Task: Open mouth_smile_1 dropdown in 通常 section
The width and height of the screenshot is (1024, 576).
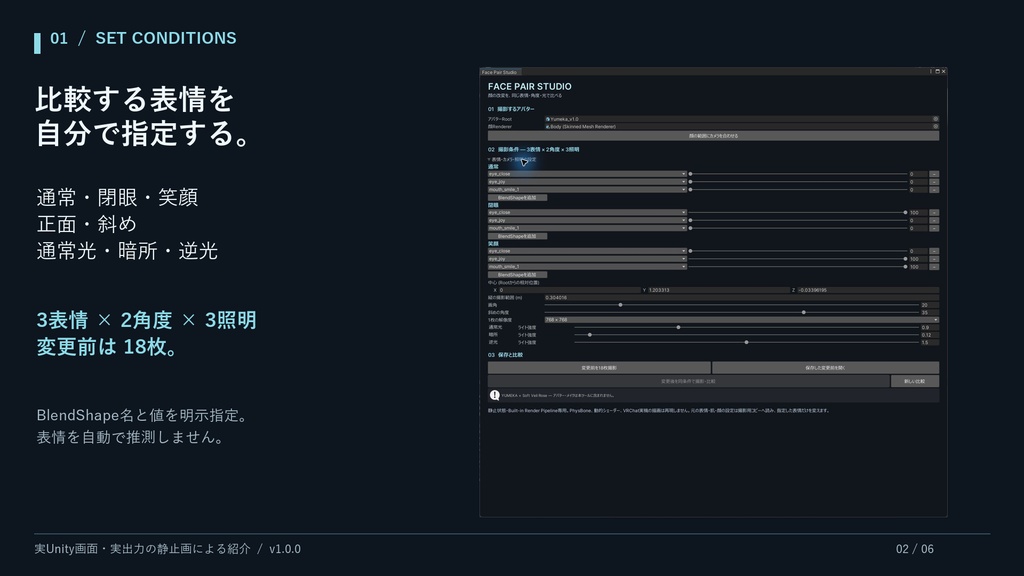Action: 586,189
